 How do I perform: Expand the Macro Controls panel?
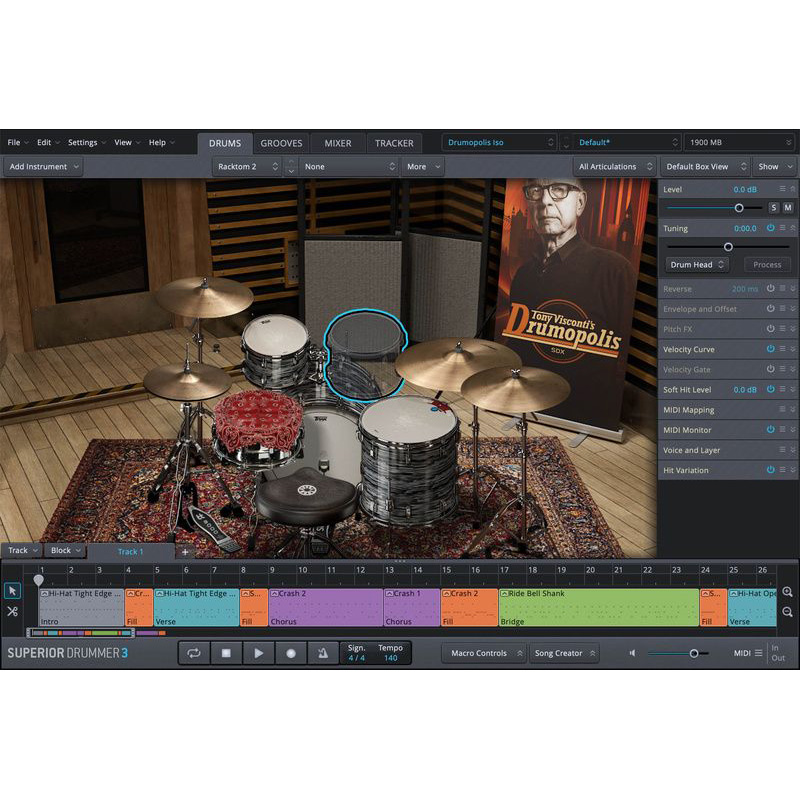483,653
